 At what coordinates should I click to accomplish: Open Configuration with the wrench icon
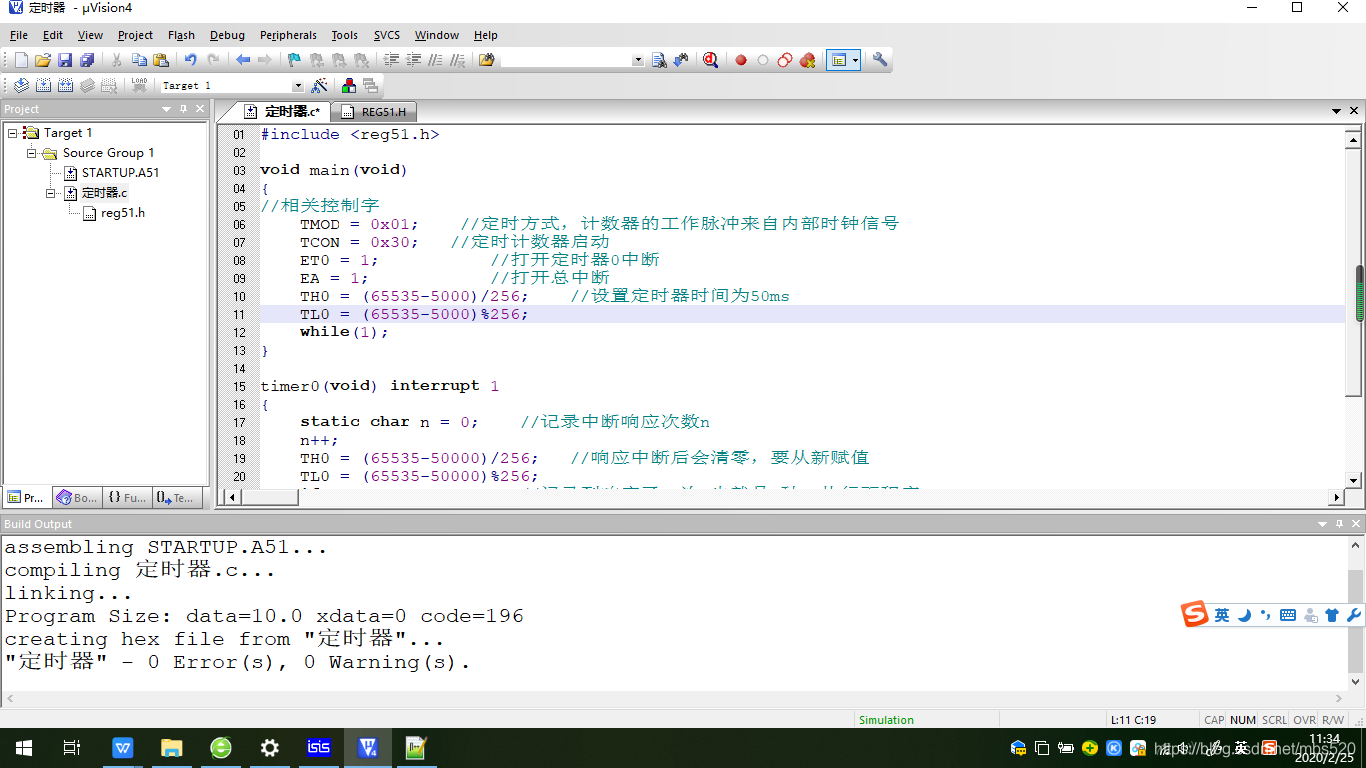click(880, 60)
